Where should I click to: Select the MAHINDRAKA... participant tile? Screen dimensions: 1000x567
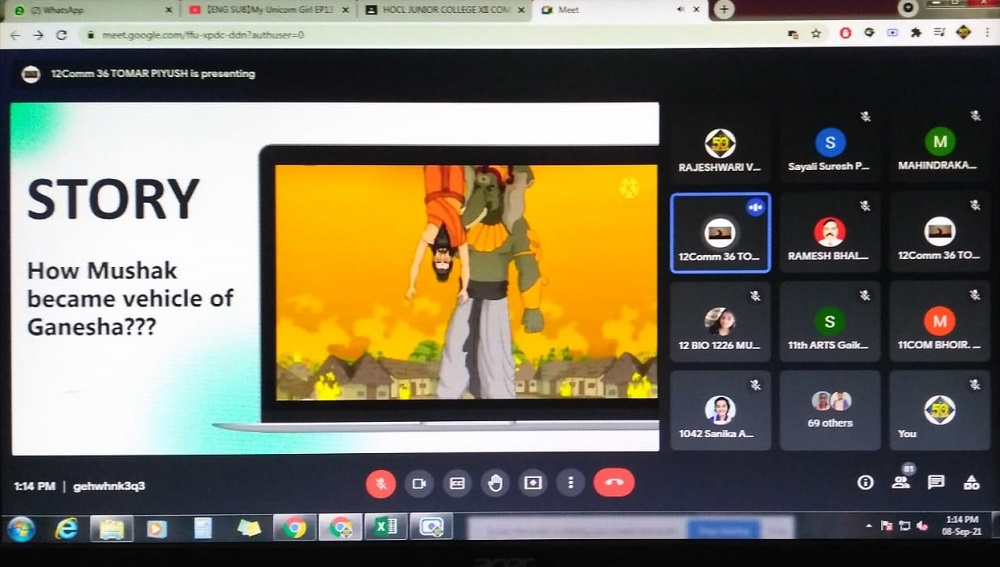pos(939,144)
